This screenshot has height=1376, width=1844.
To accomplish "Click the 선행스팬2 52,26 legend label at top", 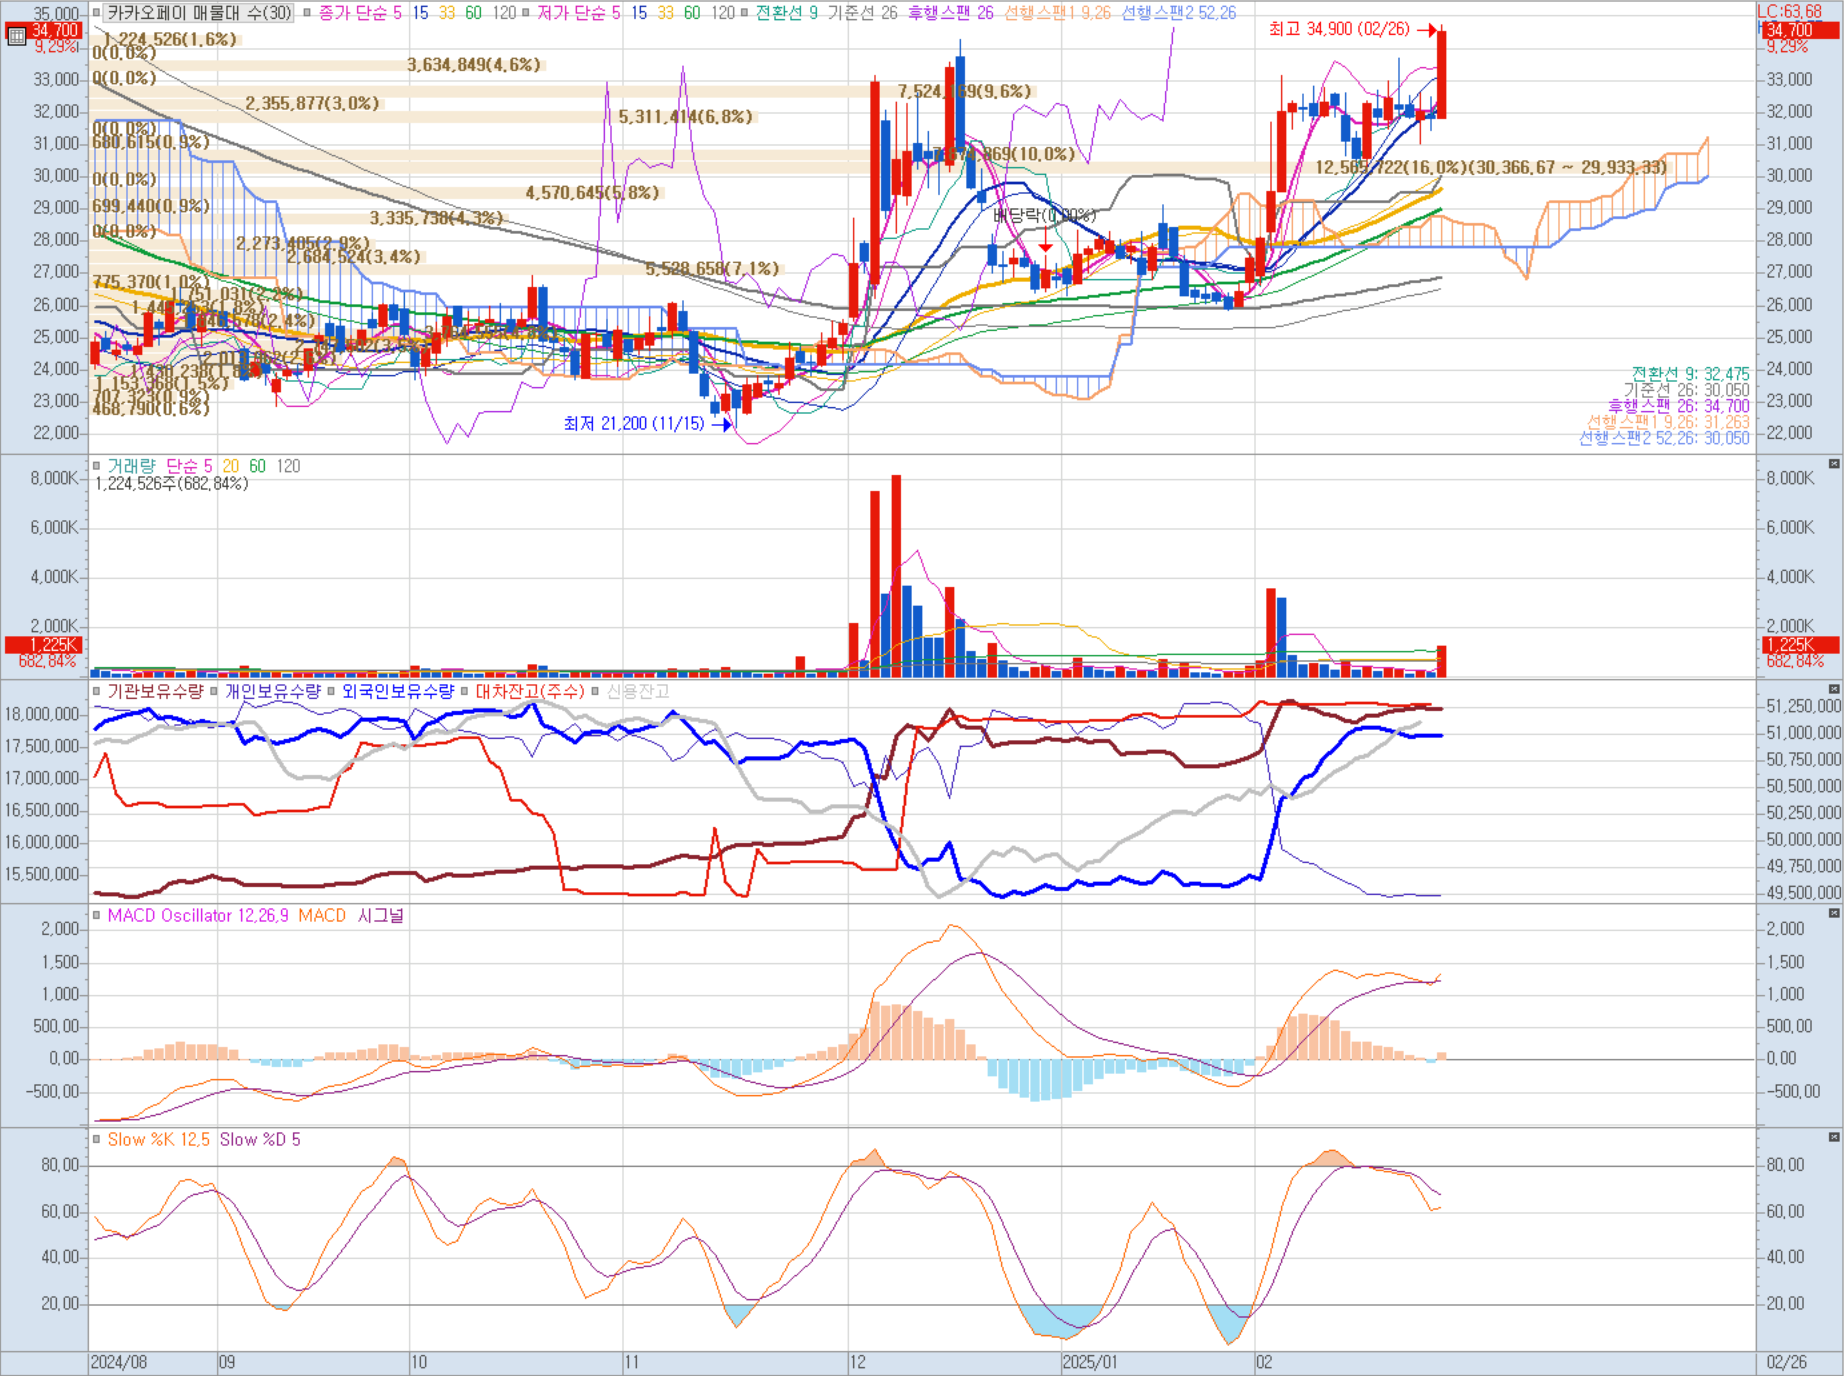I will [x=1178, y=13].
